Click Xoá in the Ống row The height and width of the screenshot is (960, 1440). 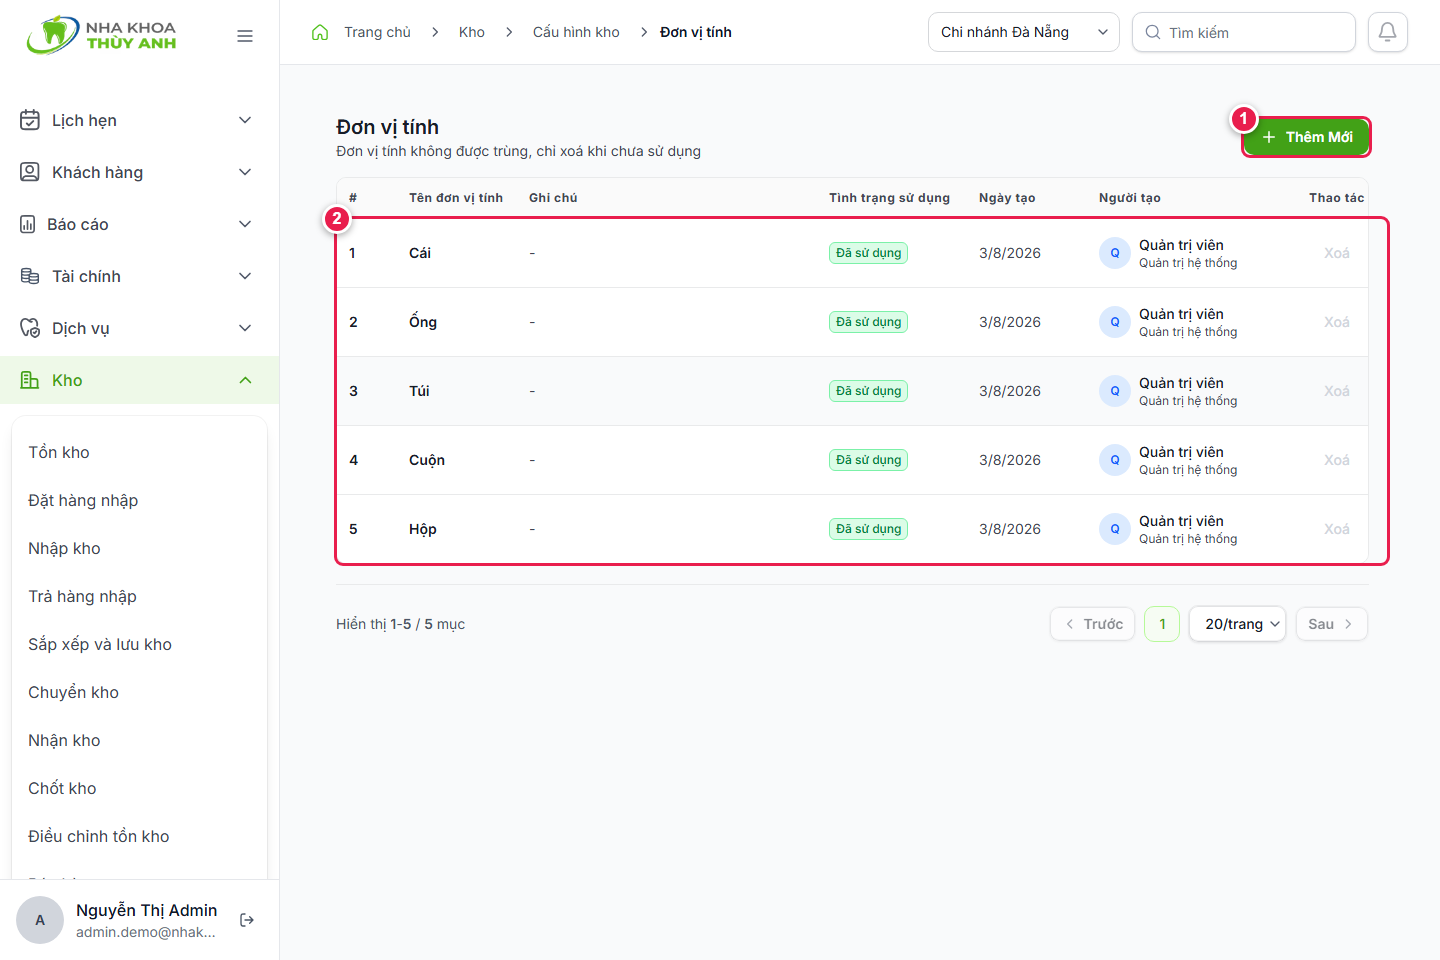[1337, 322]
